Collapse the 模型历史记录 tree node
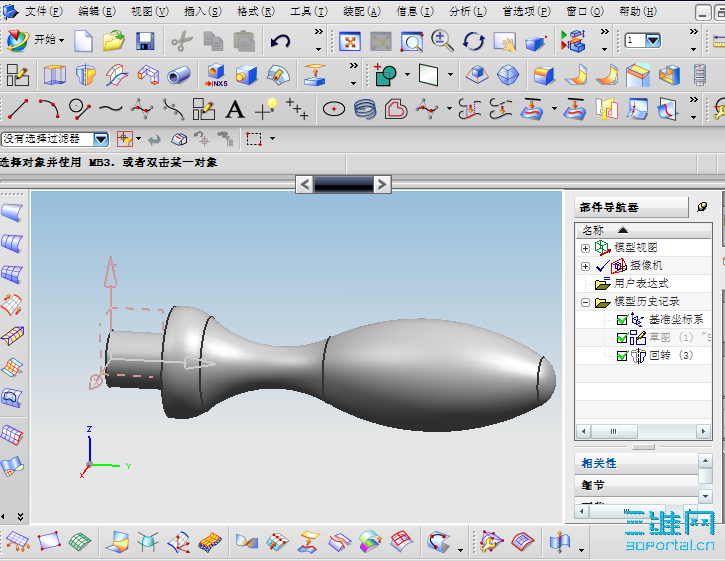Image resolution: width=725 pixels, height=561 pixels. [x=585, y=302]
